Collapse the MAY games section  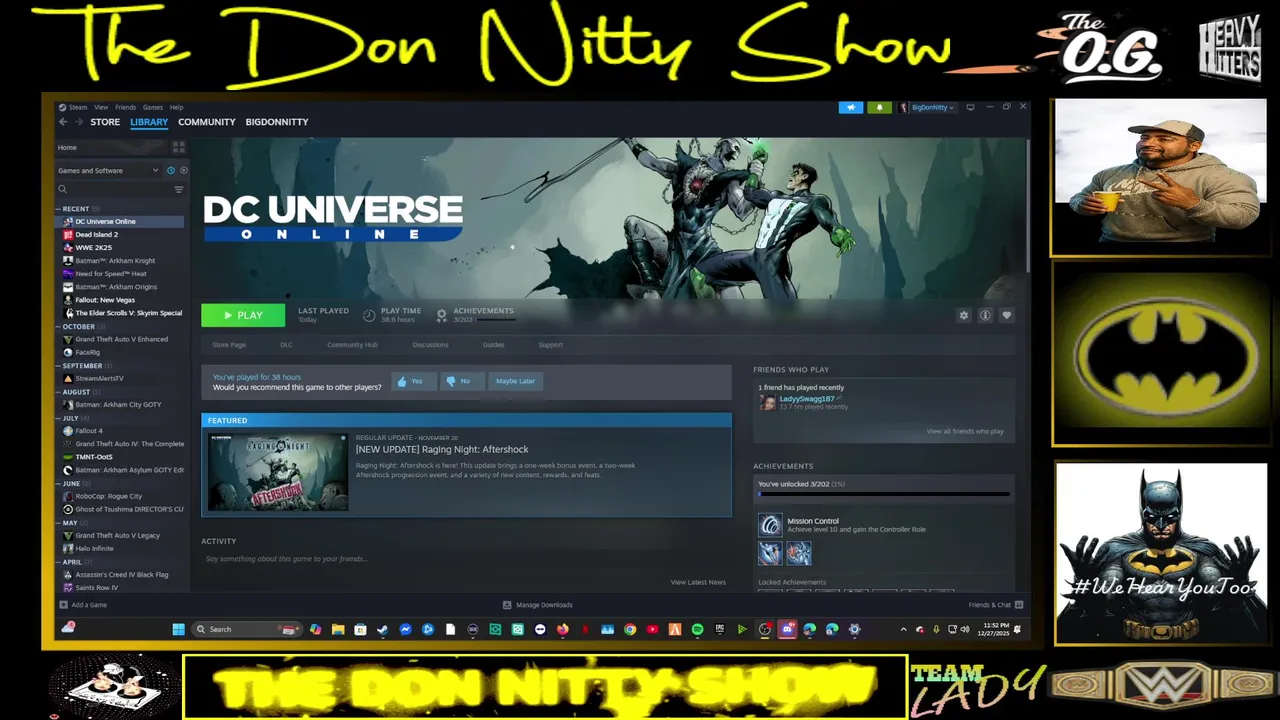[58, 522]
